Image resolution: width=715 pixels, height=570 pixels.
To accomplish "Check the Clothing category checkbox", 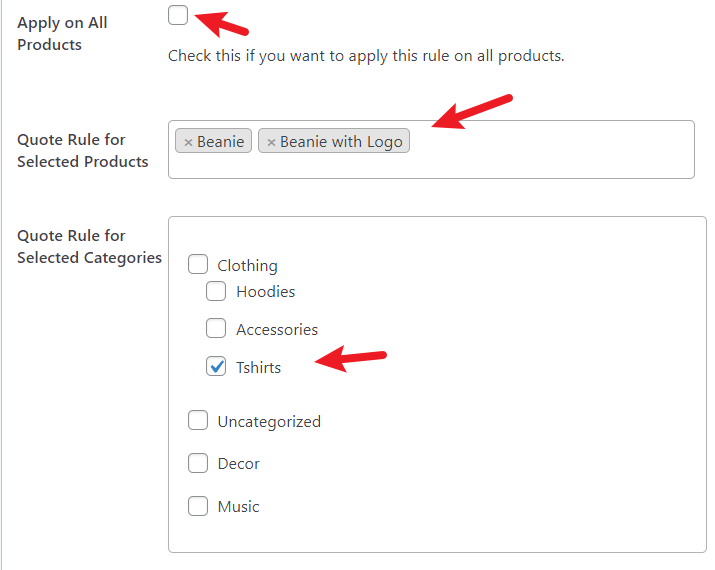I will [x=198, y=264].
